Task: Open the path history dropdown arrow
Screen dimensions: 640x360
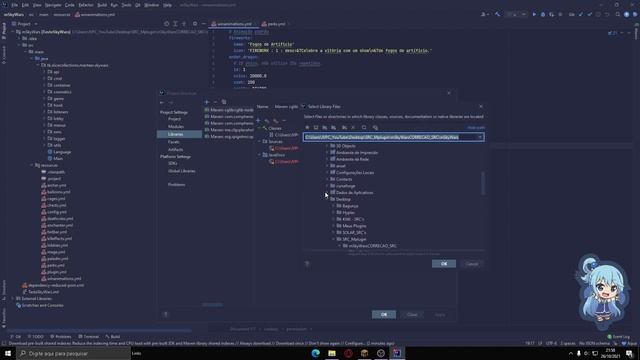Action: (480, 137)
